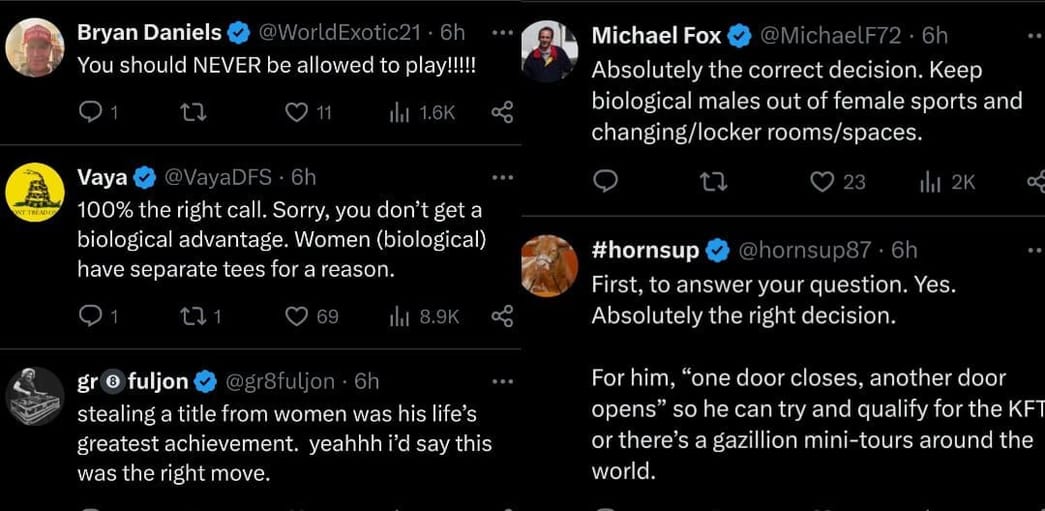
Task: Open gr8fuljon's profile picture
Action: (35, 396)
